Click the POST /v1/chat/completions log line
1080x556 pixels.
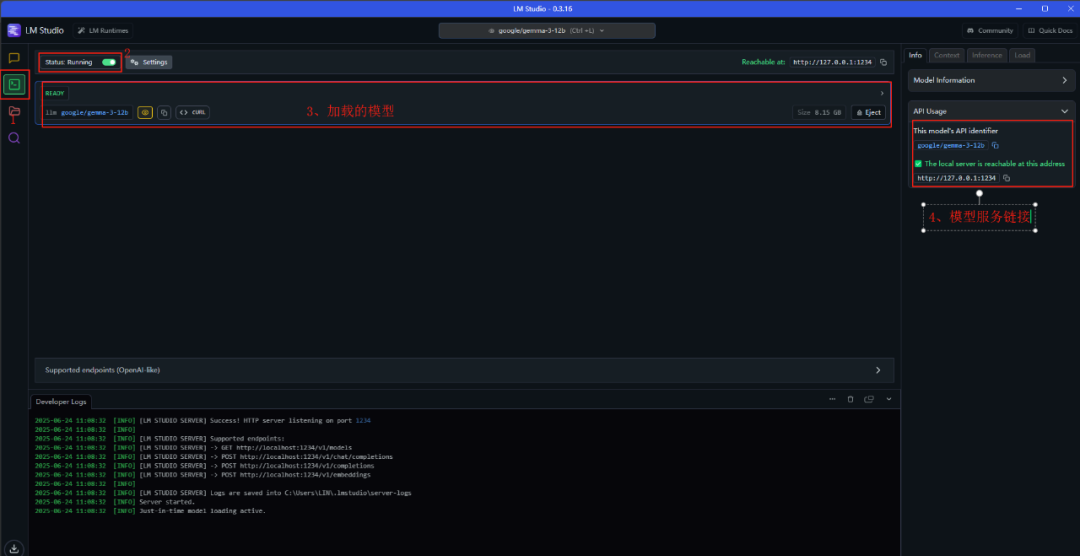214,456
